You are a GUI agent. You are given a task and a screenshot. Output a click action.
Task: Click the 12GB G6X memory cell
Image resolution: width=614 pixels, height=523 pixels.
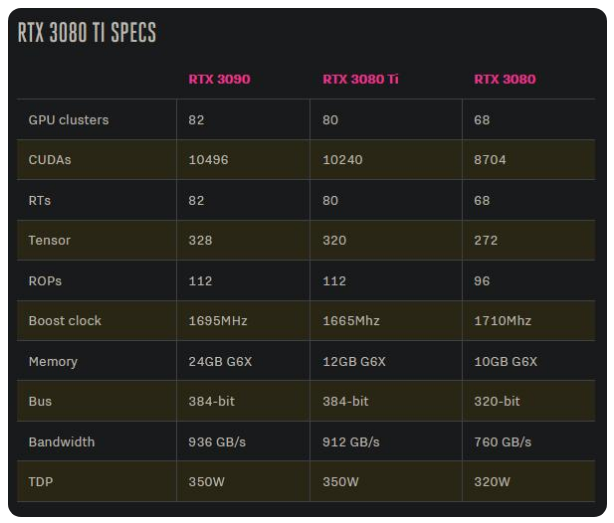(354, 361)
